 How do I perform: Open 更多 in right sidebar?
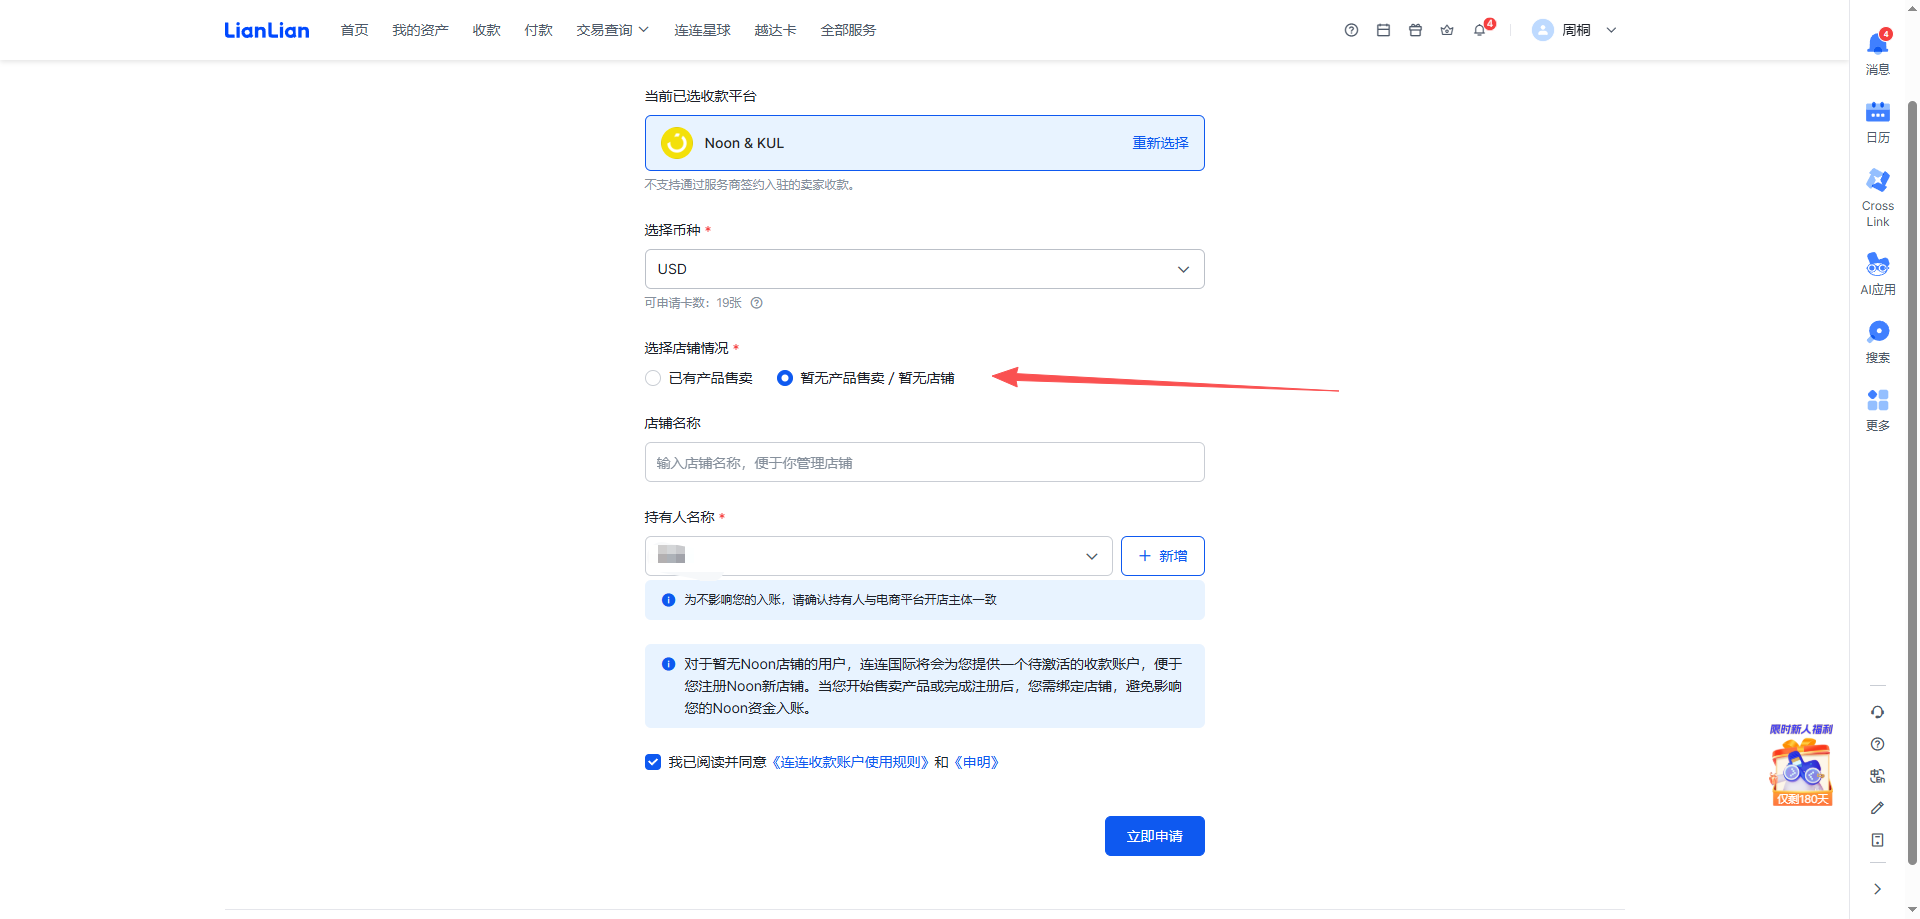1878,410
